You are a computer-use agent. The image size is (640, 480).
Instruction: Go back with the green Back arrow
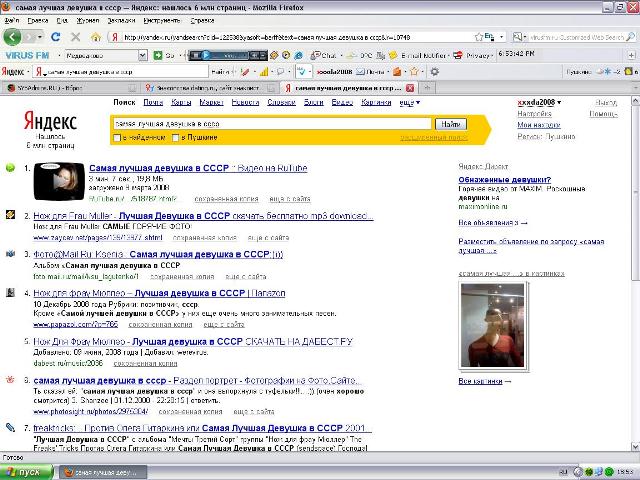pyautogui.click(x=12, y=37)
